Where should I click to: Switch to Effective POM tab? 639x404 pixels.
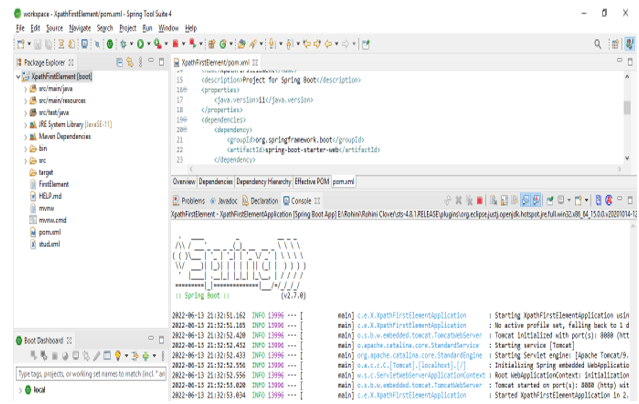[312, 181]
